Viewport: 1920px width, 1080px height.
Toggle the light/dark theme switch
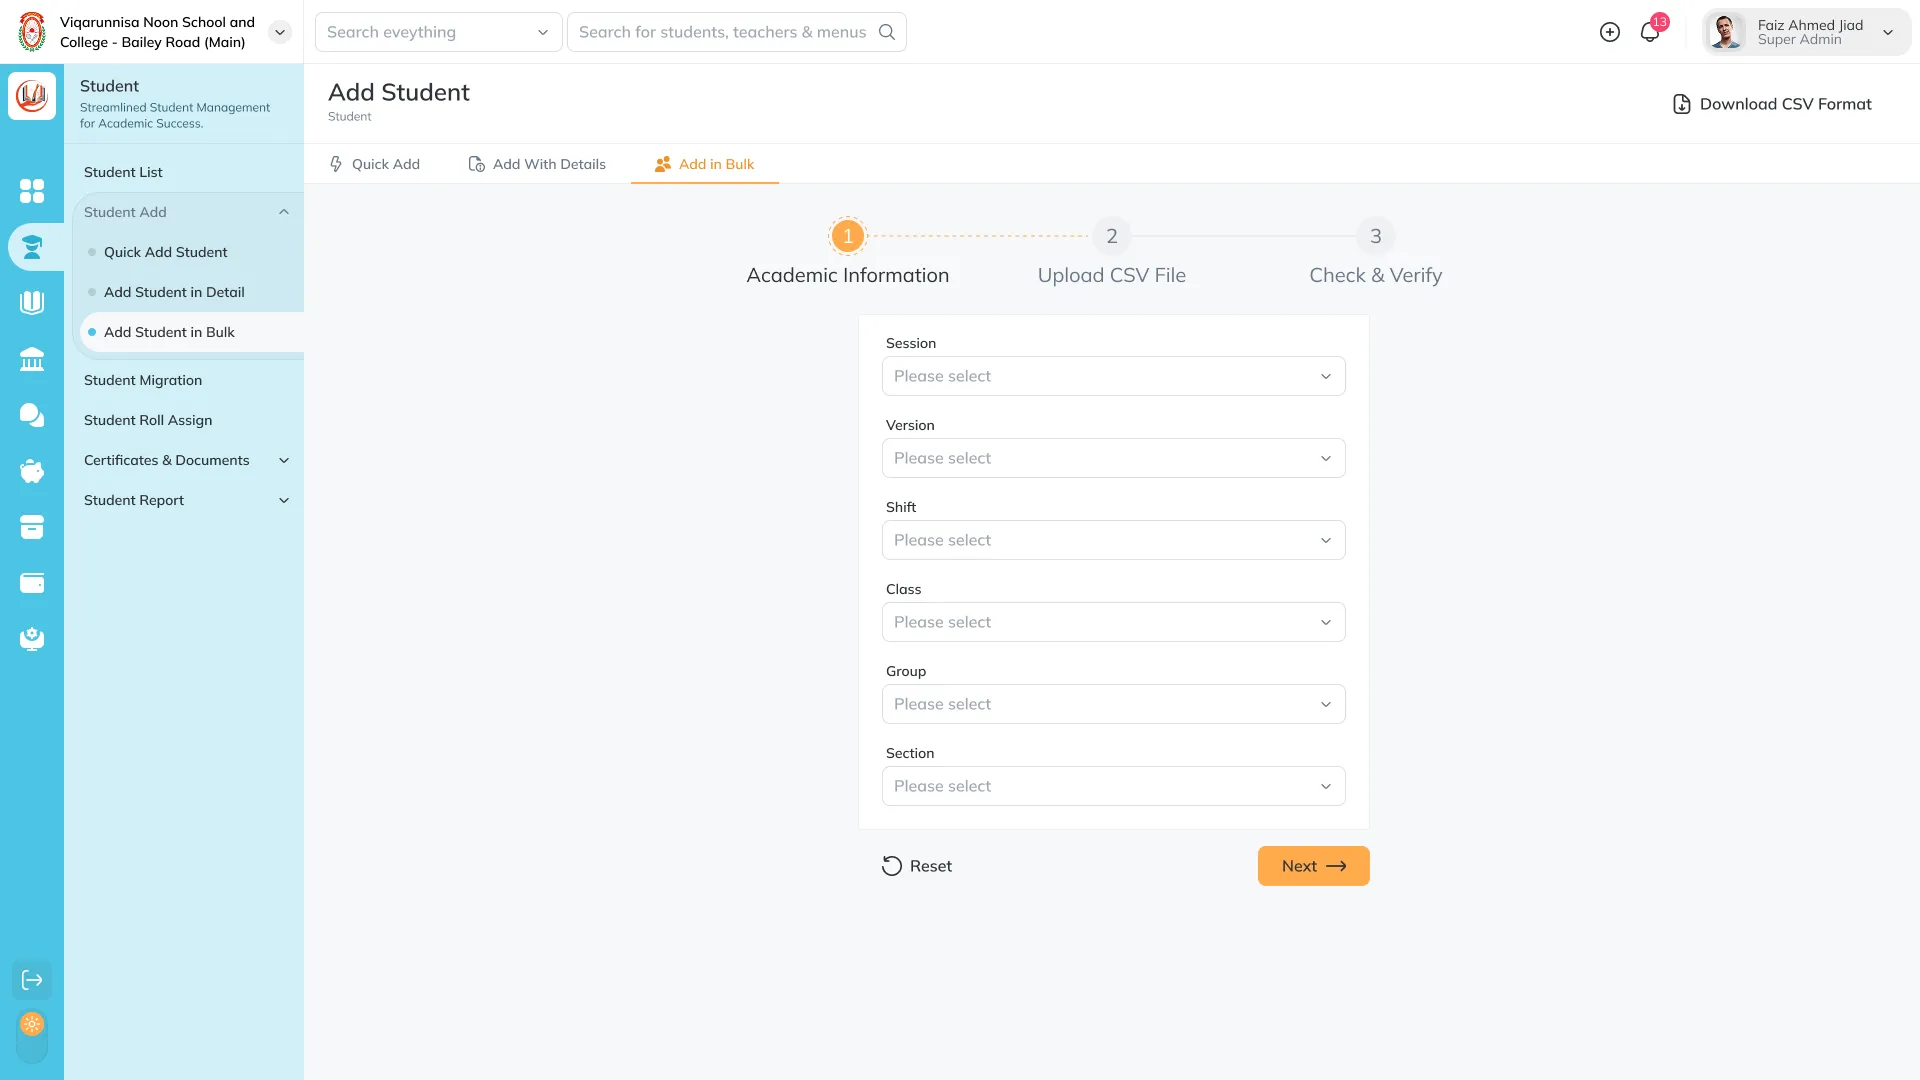32,1035
